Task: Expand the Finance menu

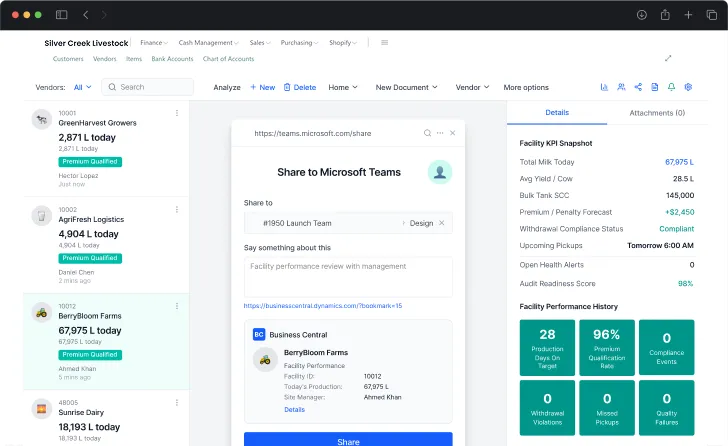Action: [x=153, y=43]
